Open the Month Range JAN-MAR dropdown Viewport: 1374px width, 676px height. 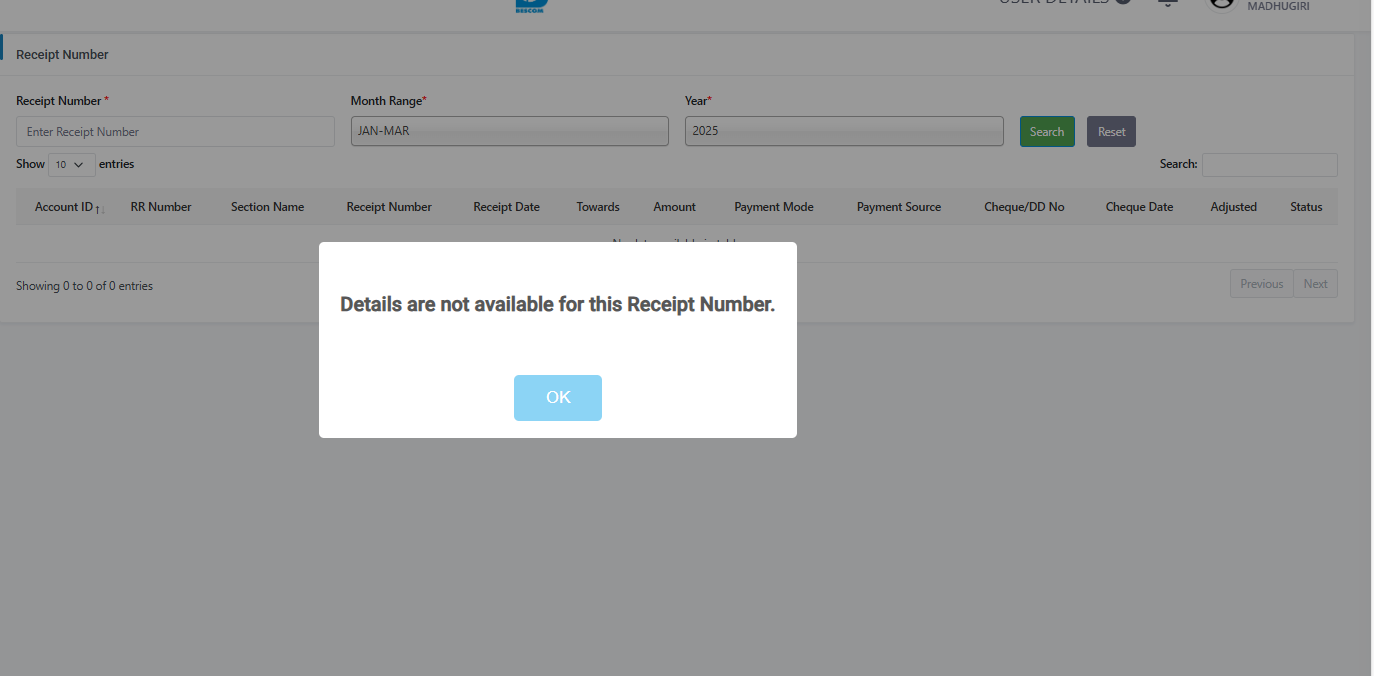point(509,131)
